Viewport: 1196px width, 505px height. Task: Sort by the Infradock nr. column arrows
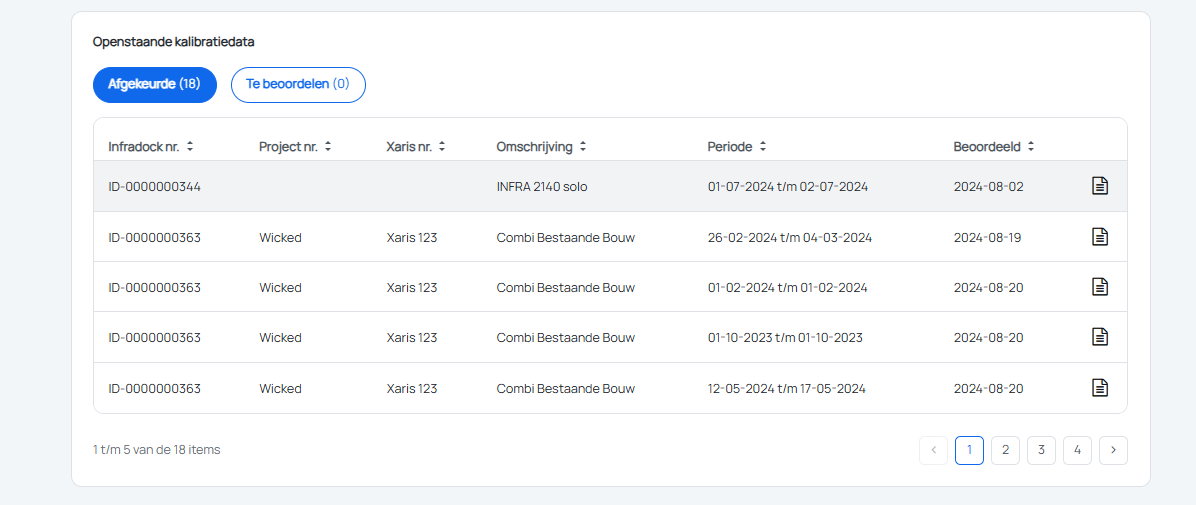tap(190, 146)
